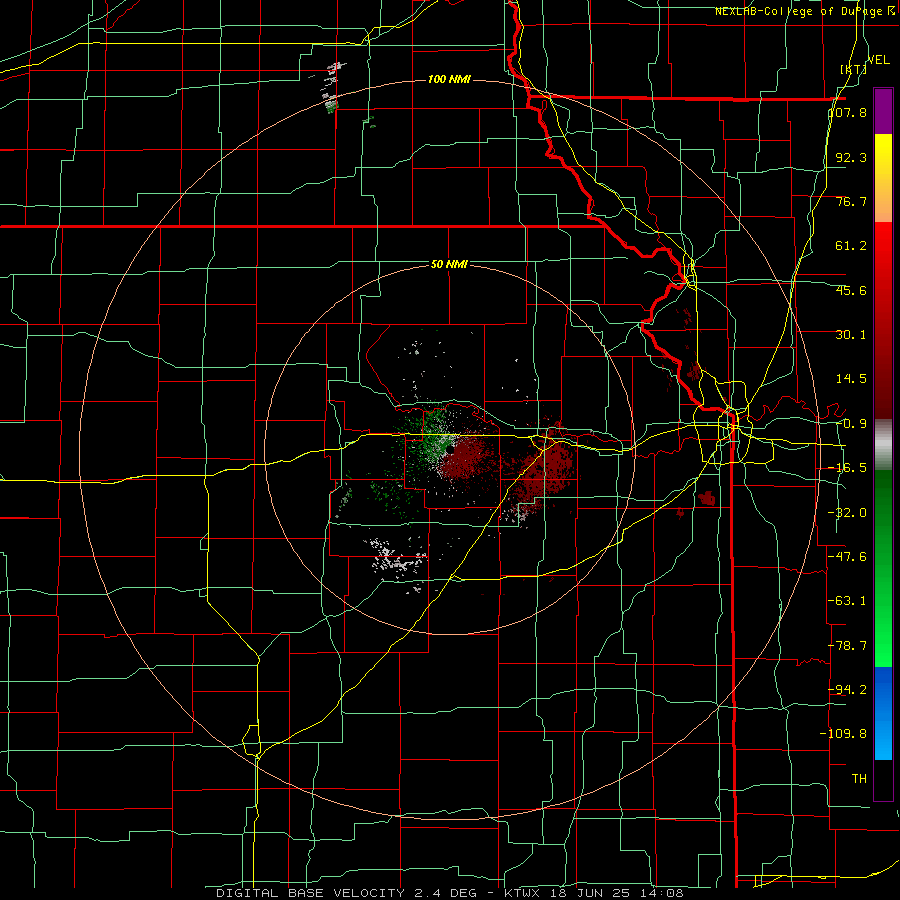
Task: Click the 50 NMI range ring label
Action: click(x=449, y=264)
